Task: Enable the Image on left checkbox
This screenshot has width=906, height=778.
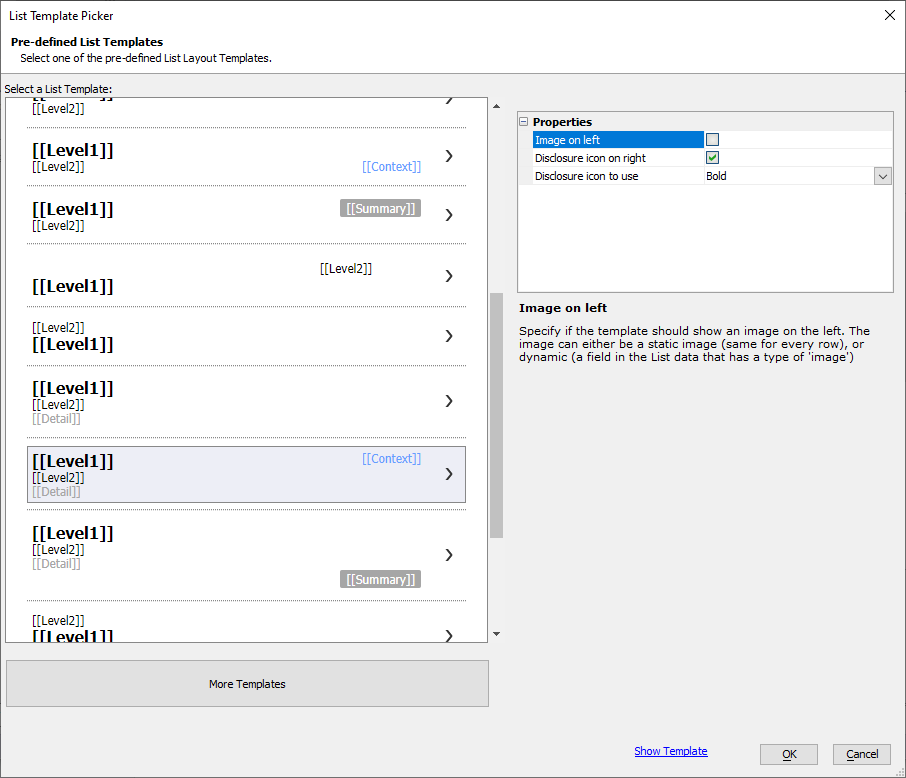Action: (x=712, y=140)
